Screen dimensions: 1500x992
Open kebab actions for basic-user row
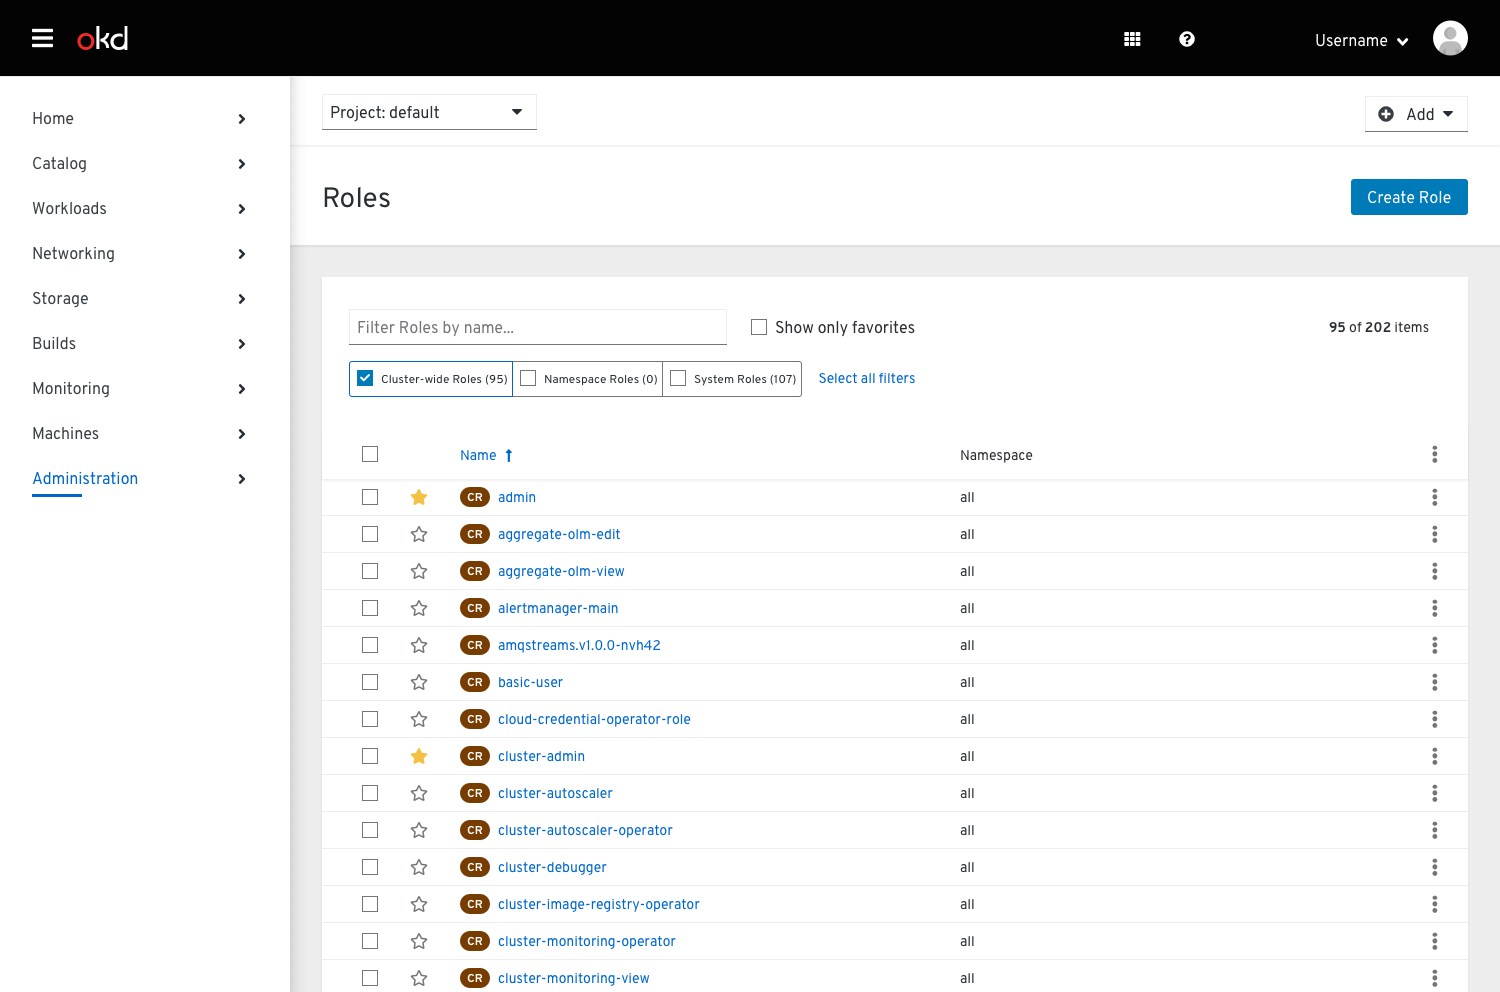(x=1434, y=682)
